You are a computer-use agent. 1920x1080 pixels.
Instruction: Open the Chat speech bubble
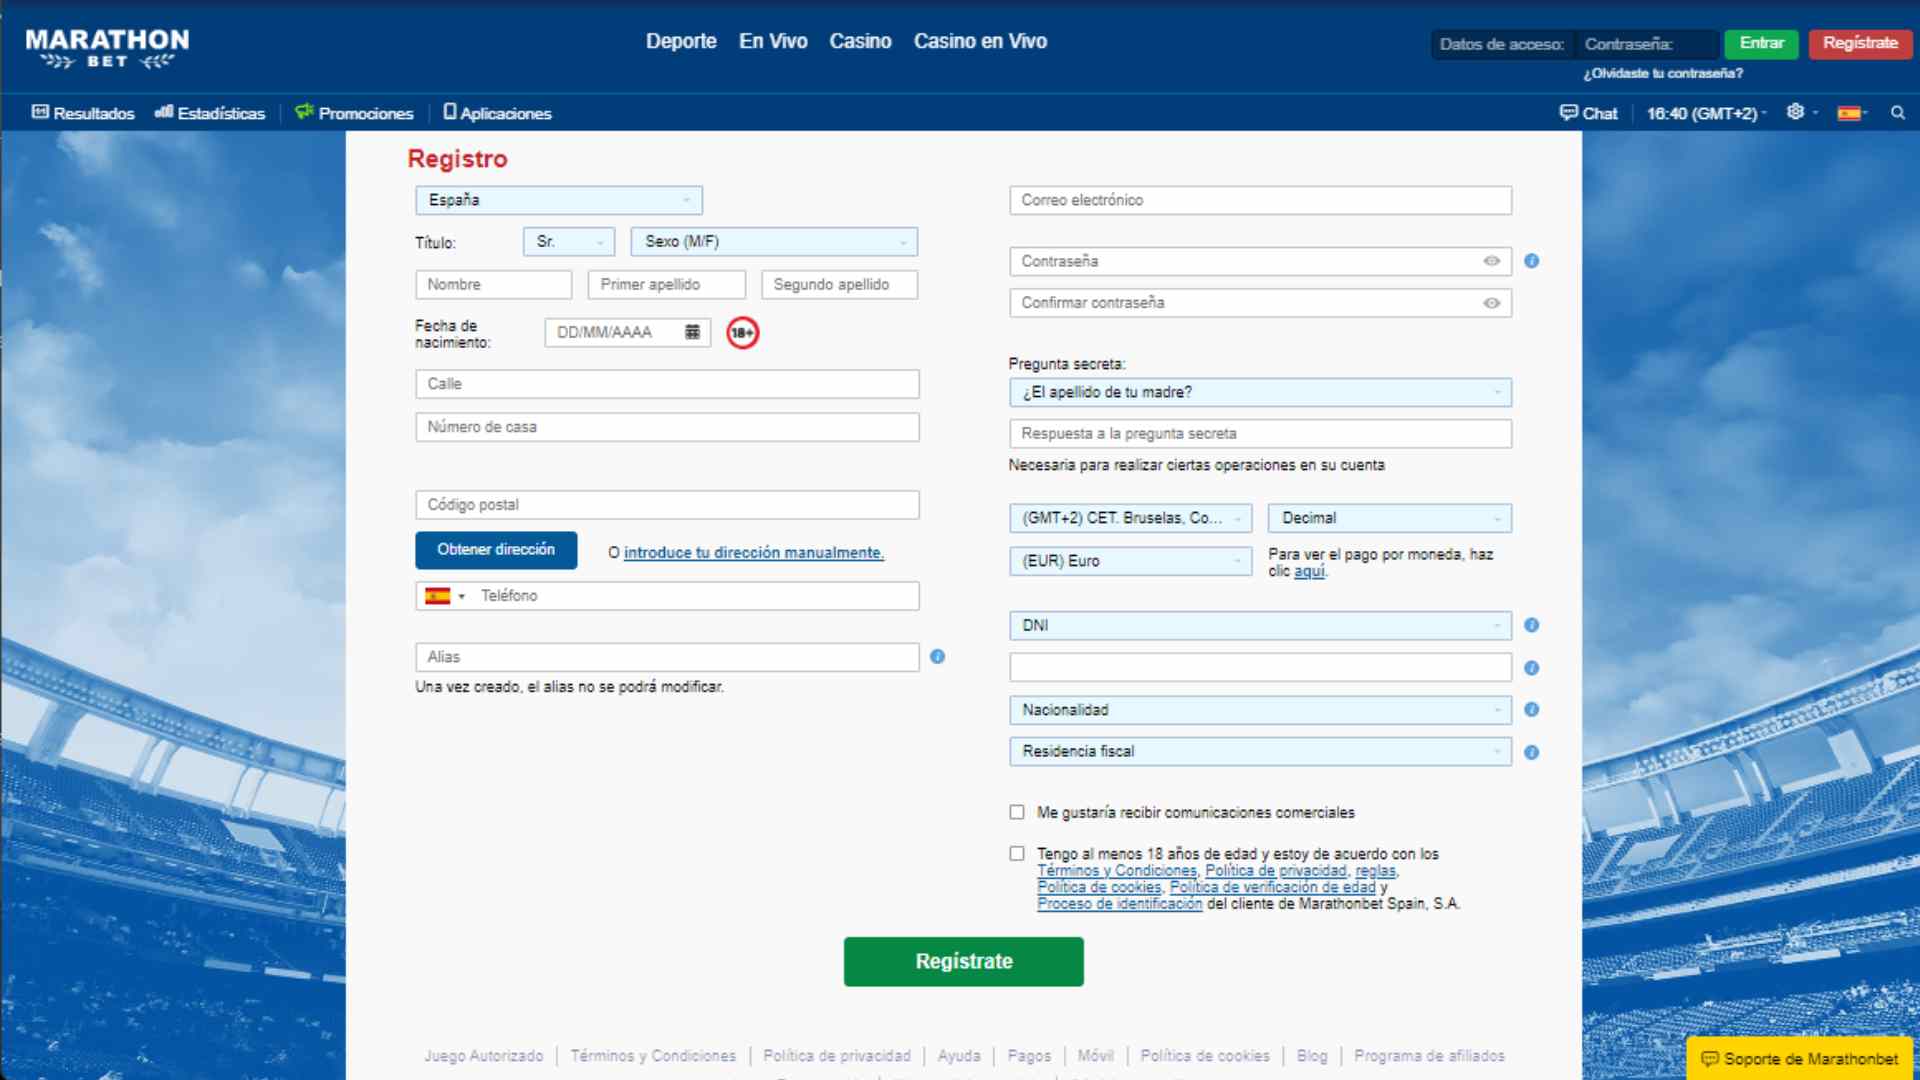coord(1588,113)
